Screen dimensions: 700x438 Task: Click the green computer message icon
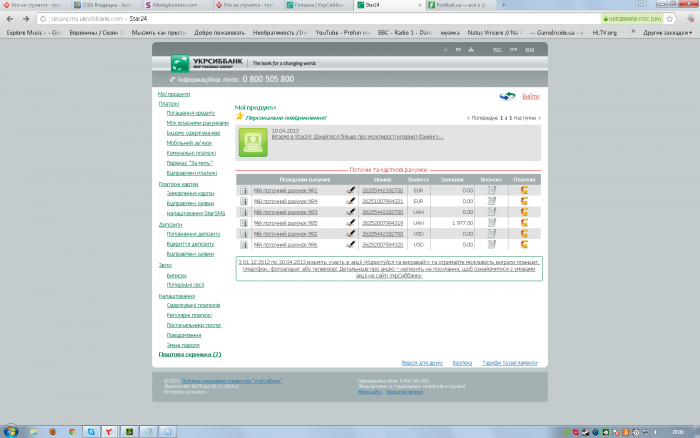pos(253,142)
